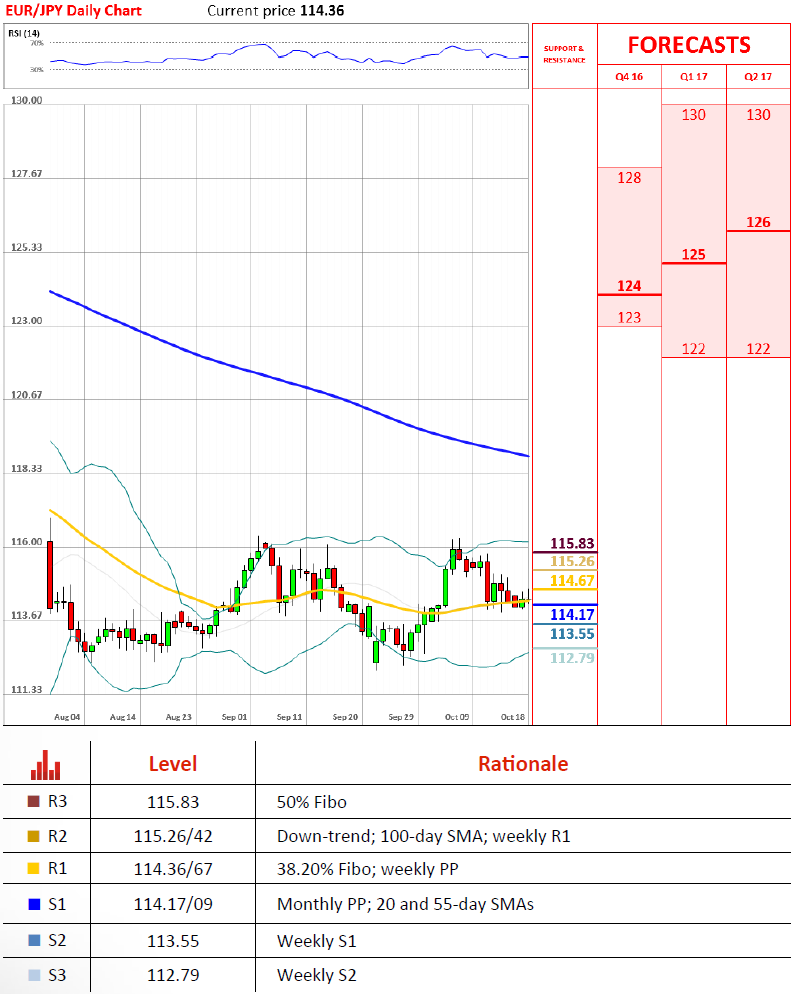This screenshot has height=994, width=796.
Task: Click the Aug 04 date axis label
Action: 67,717
